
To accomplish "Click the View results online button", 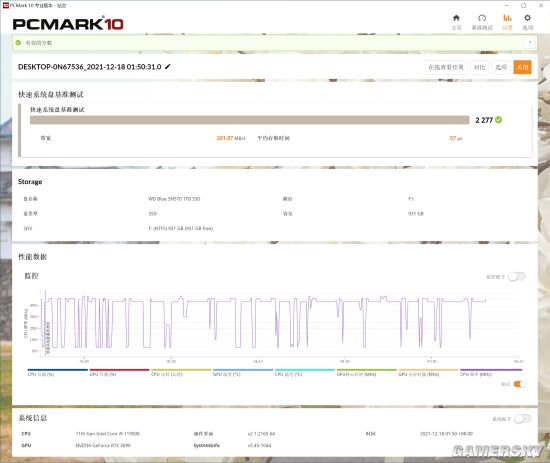I will click(446, 67).
